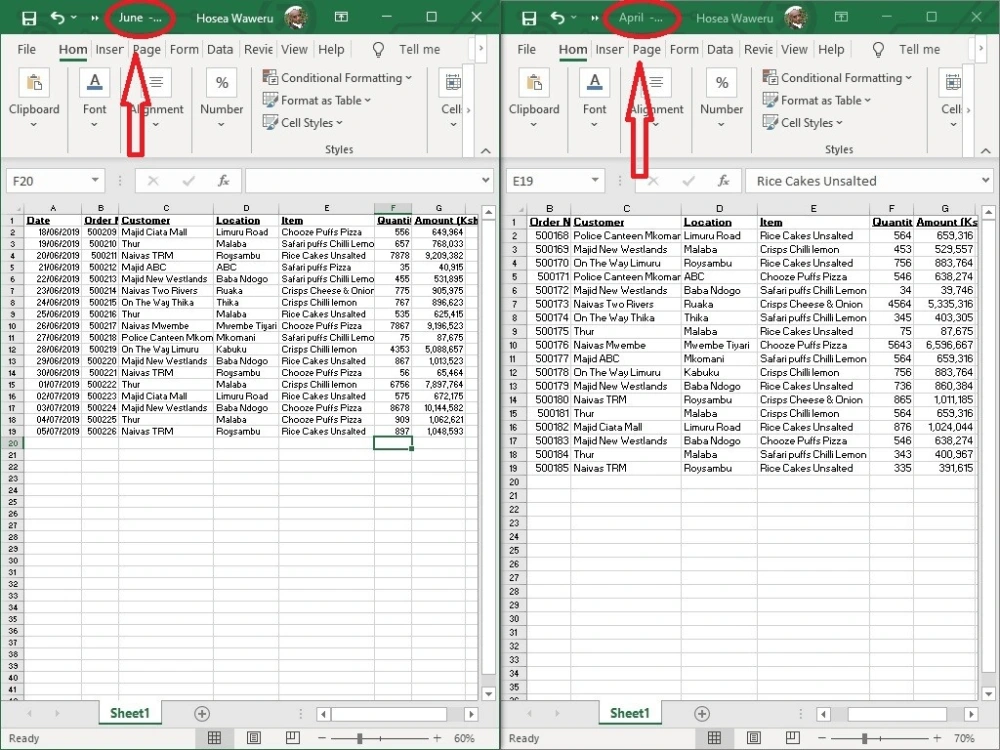Open the Redo dropdown arrow in April workbook
1000x750 pixels.
pyautogui.click(x=573, y=17)
